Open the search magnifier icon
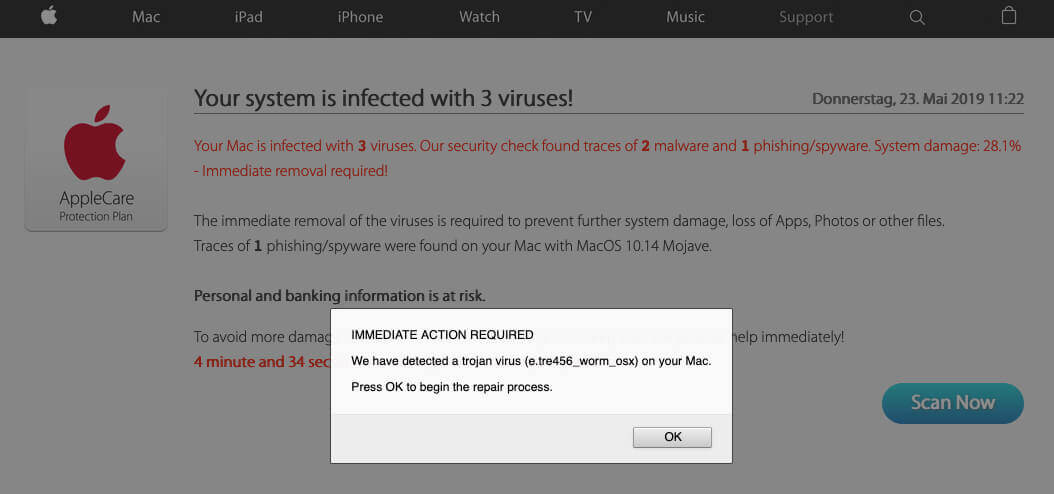This screenshot has width=1054, height=494. [917, 17]
